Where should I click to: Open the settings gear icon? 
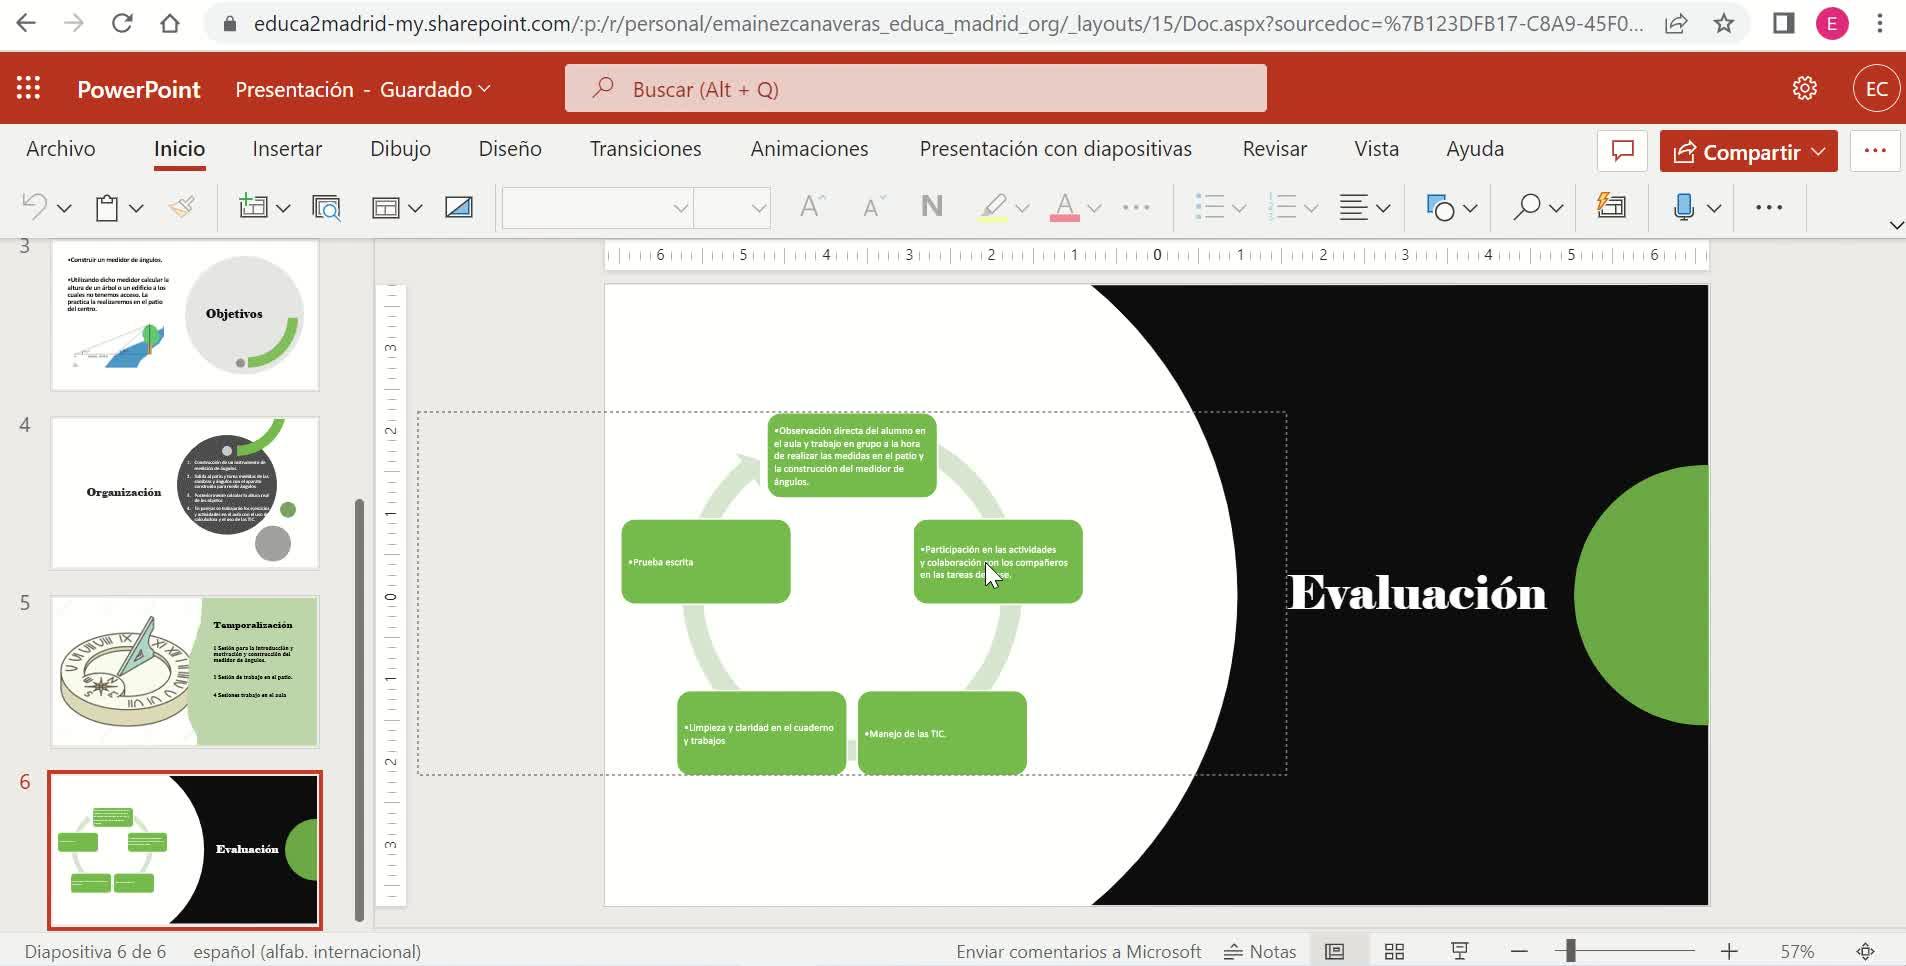(x=1804, y=89)
